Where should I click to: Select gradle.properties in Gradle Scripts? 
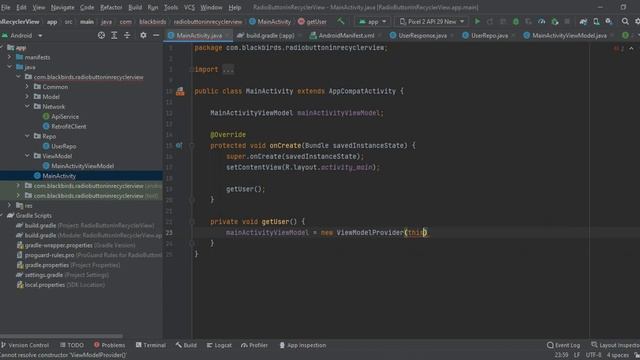pyautogui.click(x=68, y=265)
